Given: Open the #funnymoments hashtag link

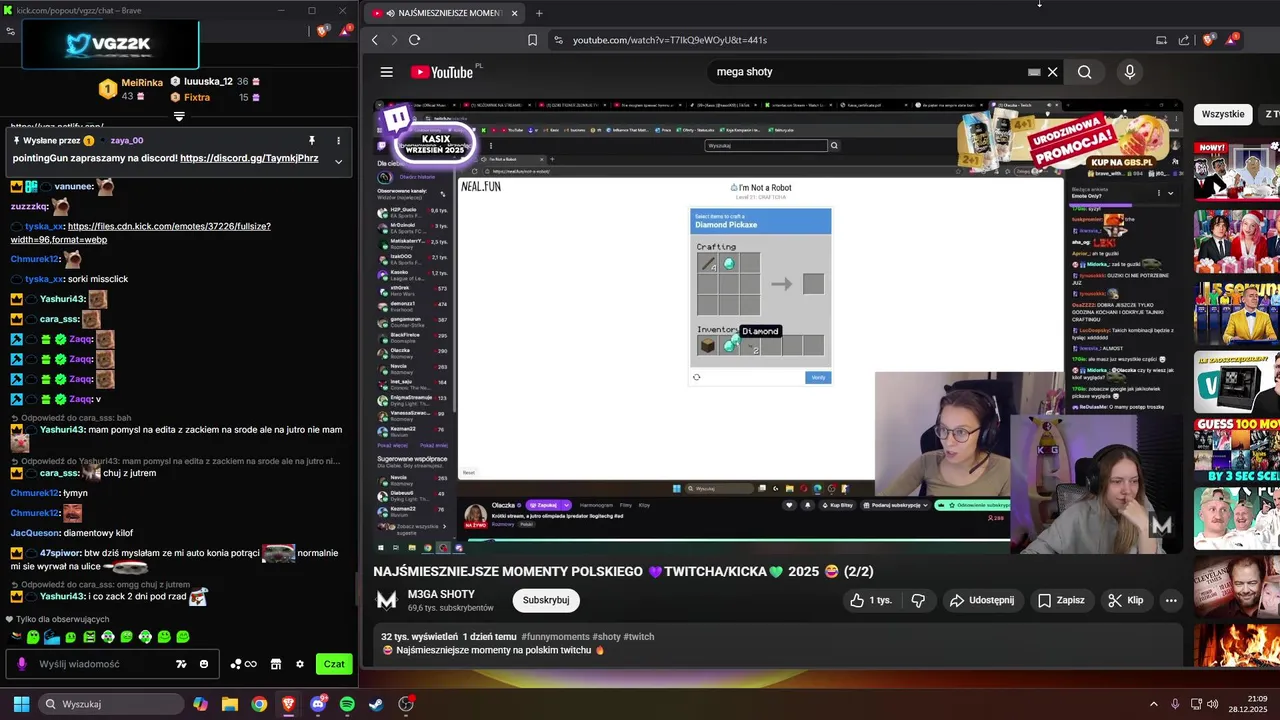Looking at the screenshot, I should pyautogui.click(x=556, y=636).
